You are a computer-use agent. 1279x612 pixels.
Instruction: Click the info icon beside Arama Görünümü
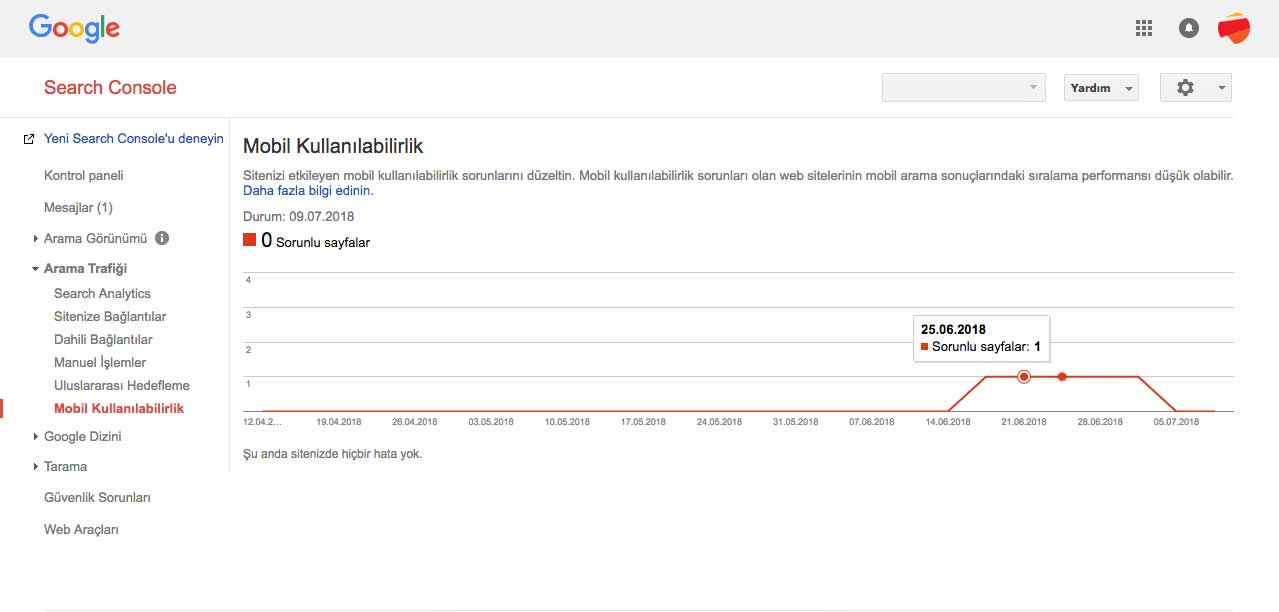[x=162, y=238]
